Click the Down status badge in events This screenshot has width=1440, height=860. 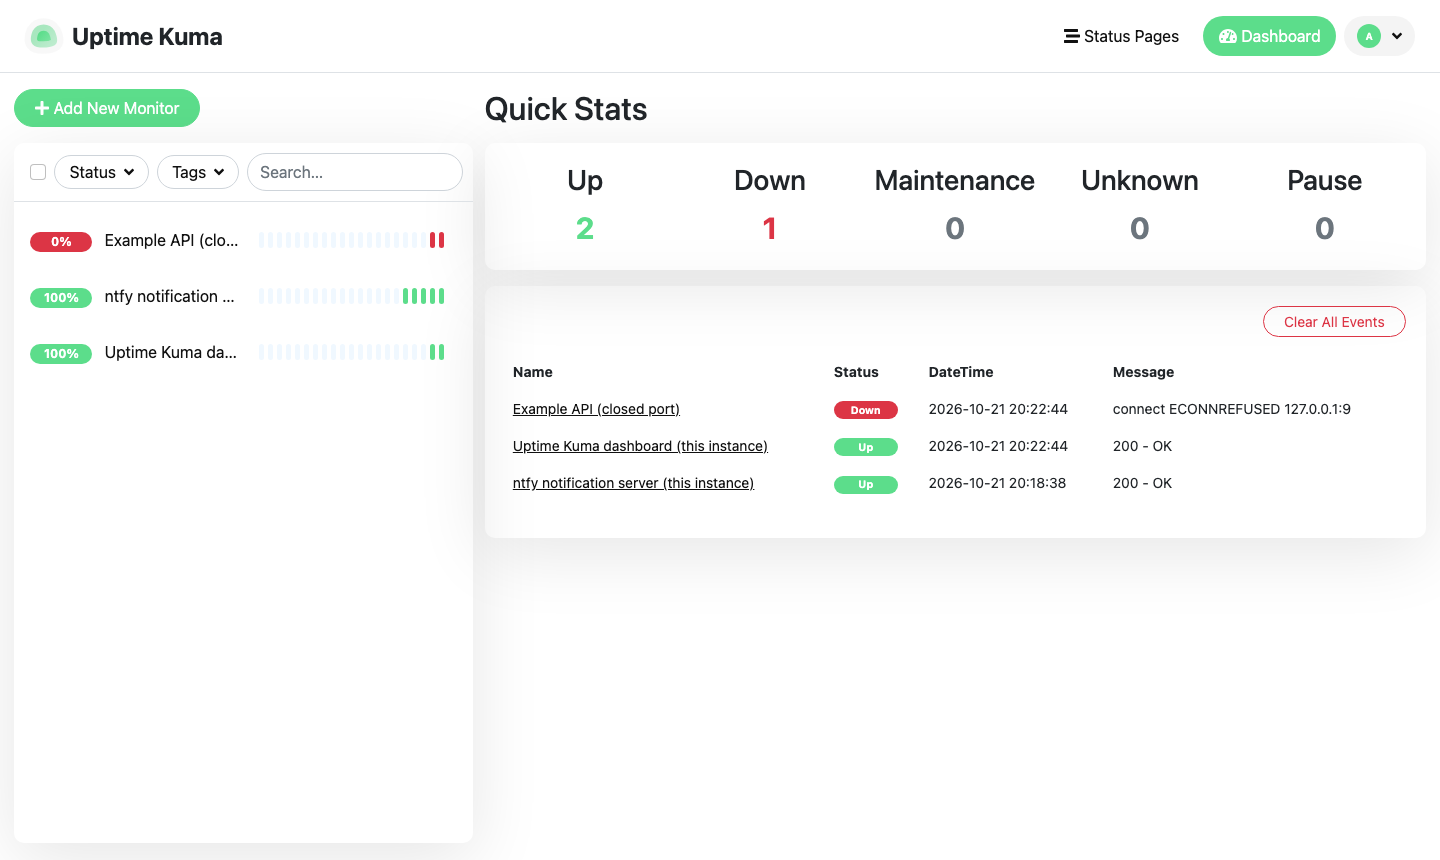866,410
